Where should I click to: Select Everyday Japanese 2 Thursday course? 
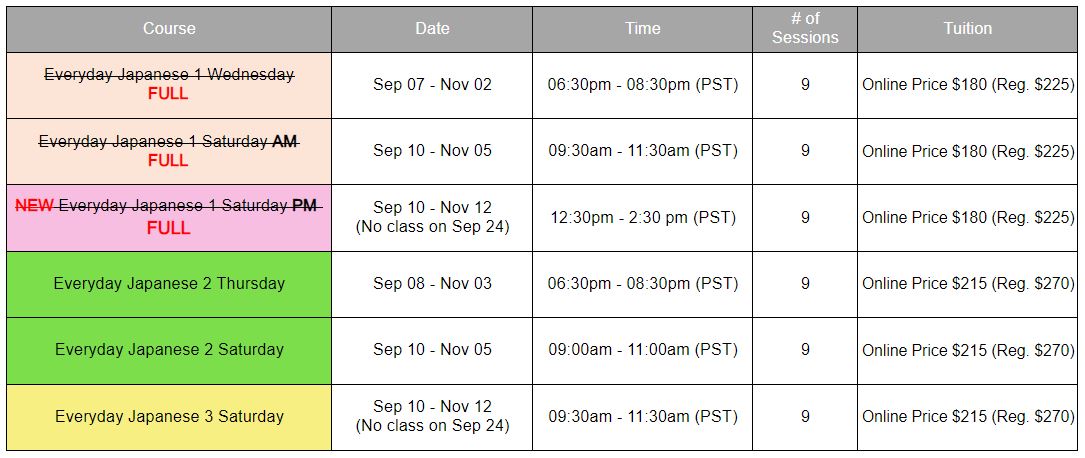pyautogui.click(x=169, y=284)
